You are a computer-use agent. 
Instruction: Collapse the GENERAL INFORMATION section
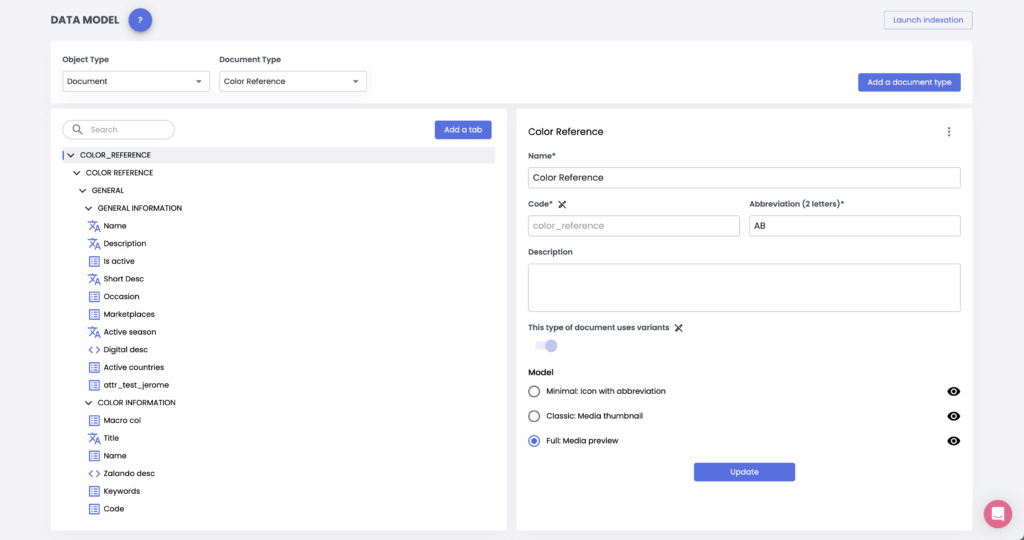click(89, 208)
